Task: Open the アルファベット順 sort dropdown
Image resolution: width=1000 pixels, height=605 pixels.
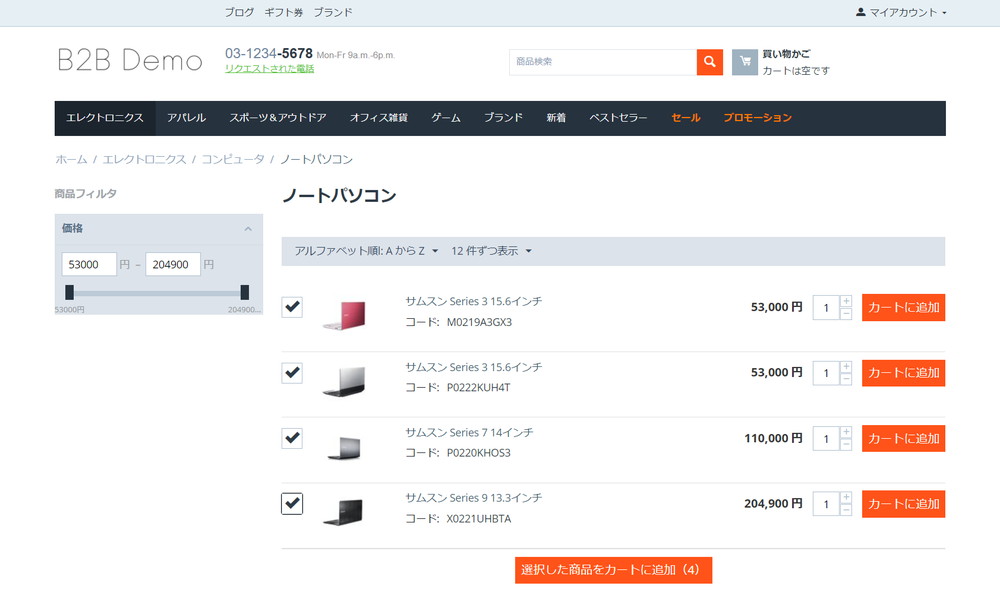Action: (366, 251)
